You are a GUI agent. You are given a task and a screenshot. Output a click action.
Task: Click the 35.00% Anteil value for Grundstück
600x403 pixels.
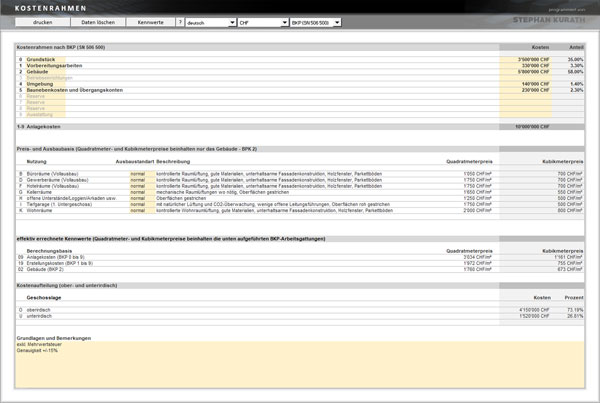[x=575, y=59]
